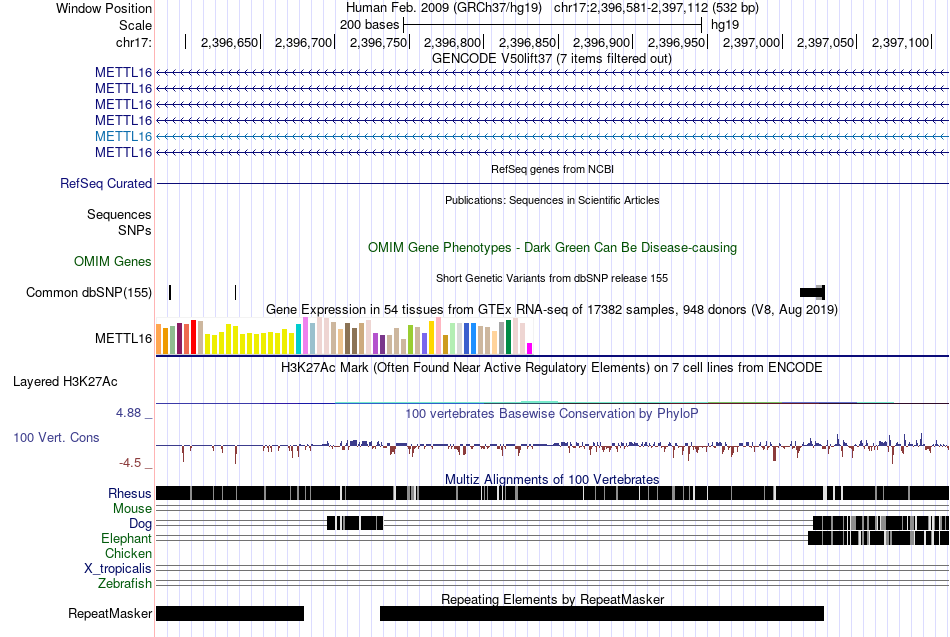The height and width of the screenshot is (637, 950).
Task: Click 'Multiz Alignments of 100 Vertebrates' title
Action: (552, 479)
